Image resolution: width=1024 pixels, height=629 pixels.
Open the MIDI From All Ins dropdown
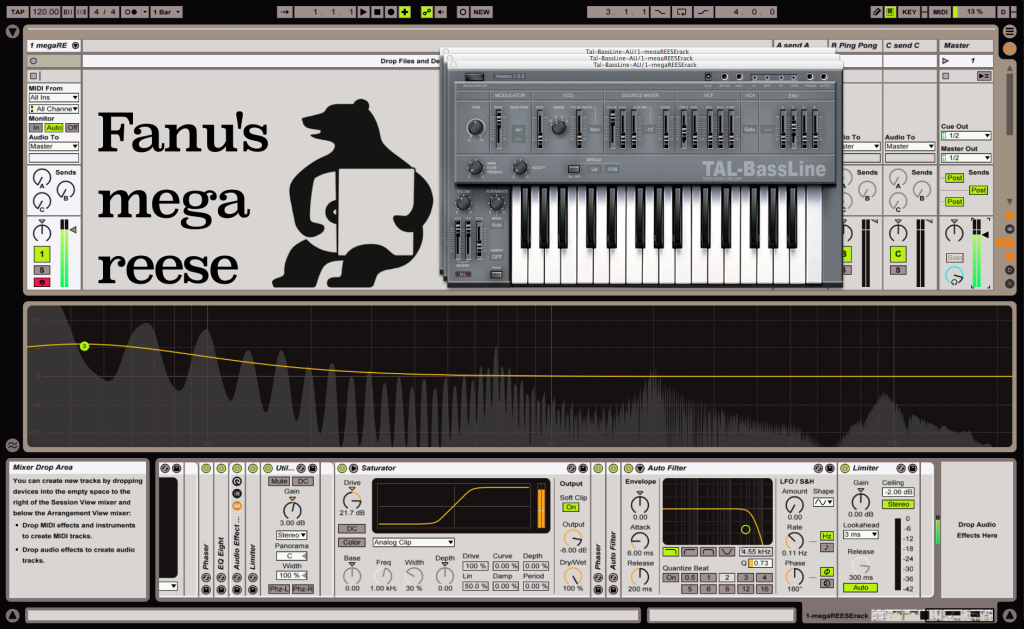[54, 97]
